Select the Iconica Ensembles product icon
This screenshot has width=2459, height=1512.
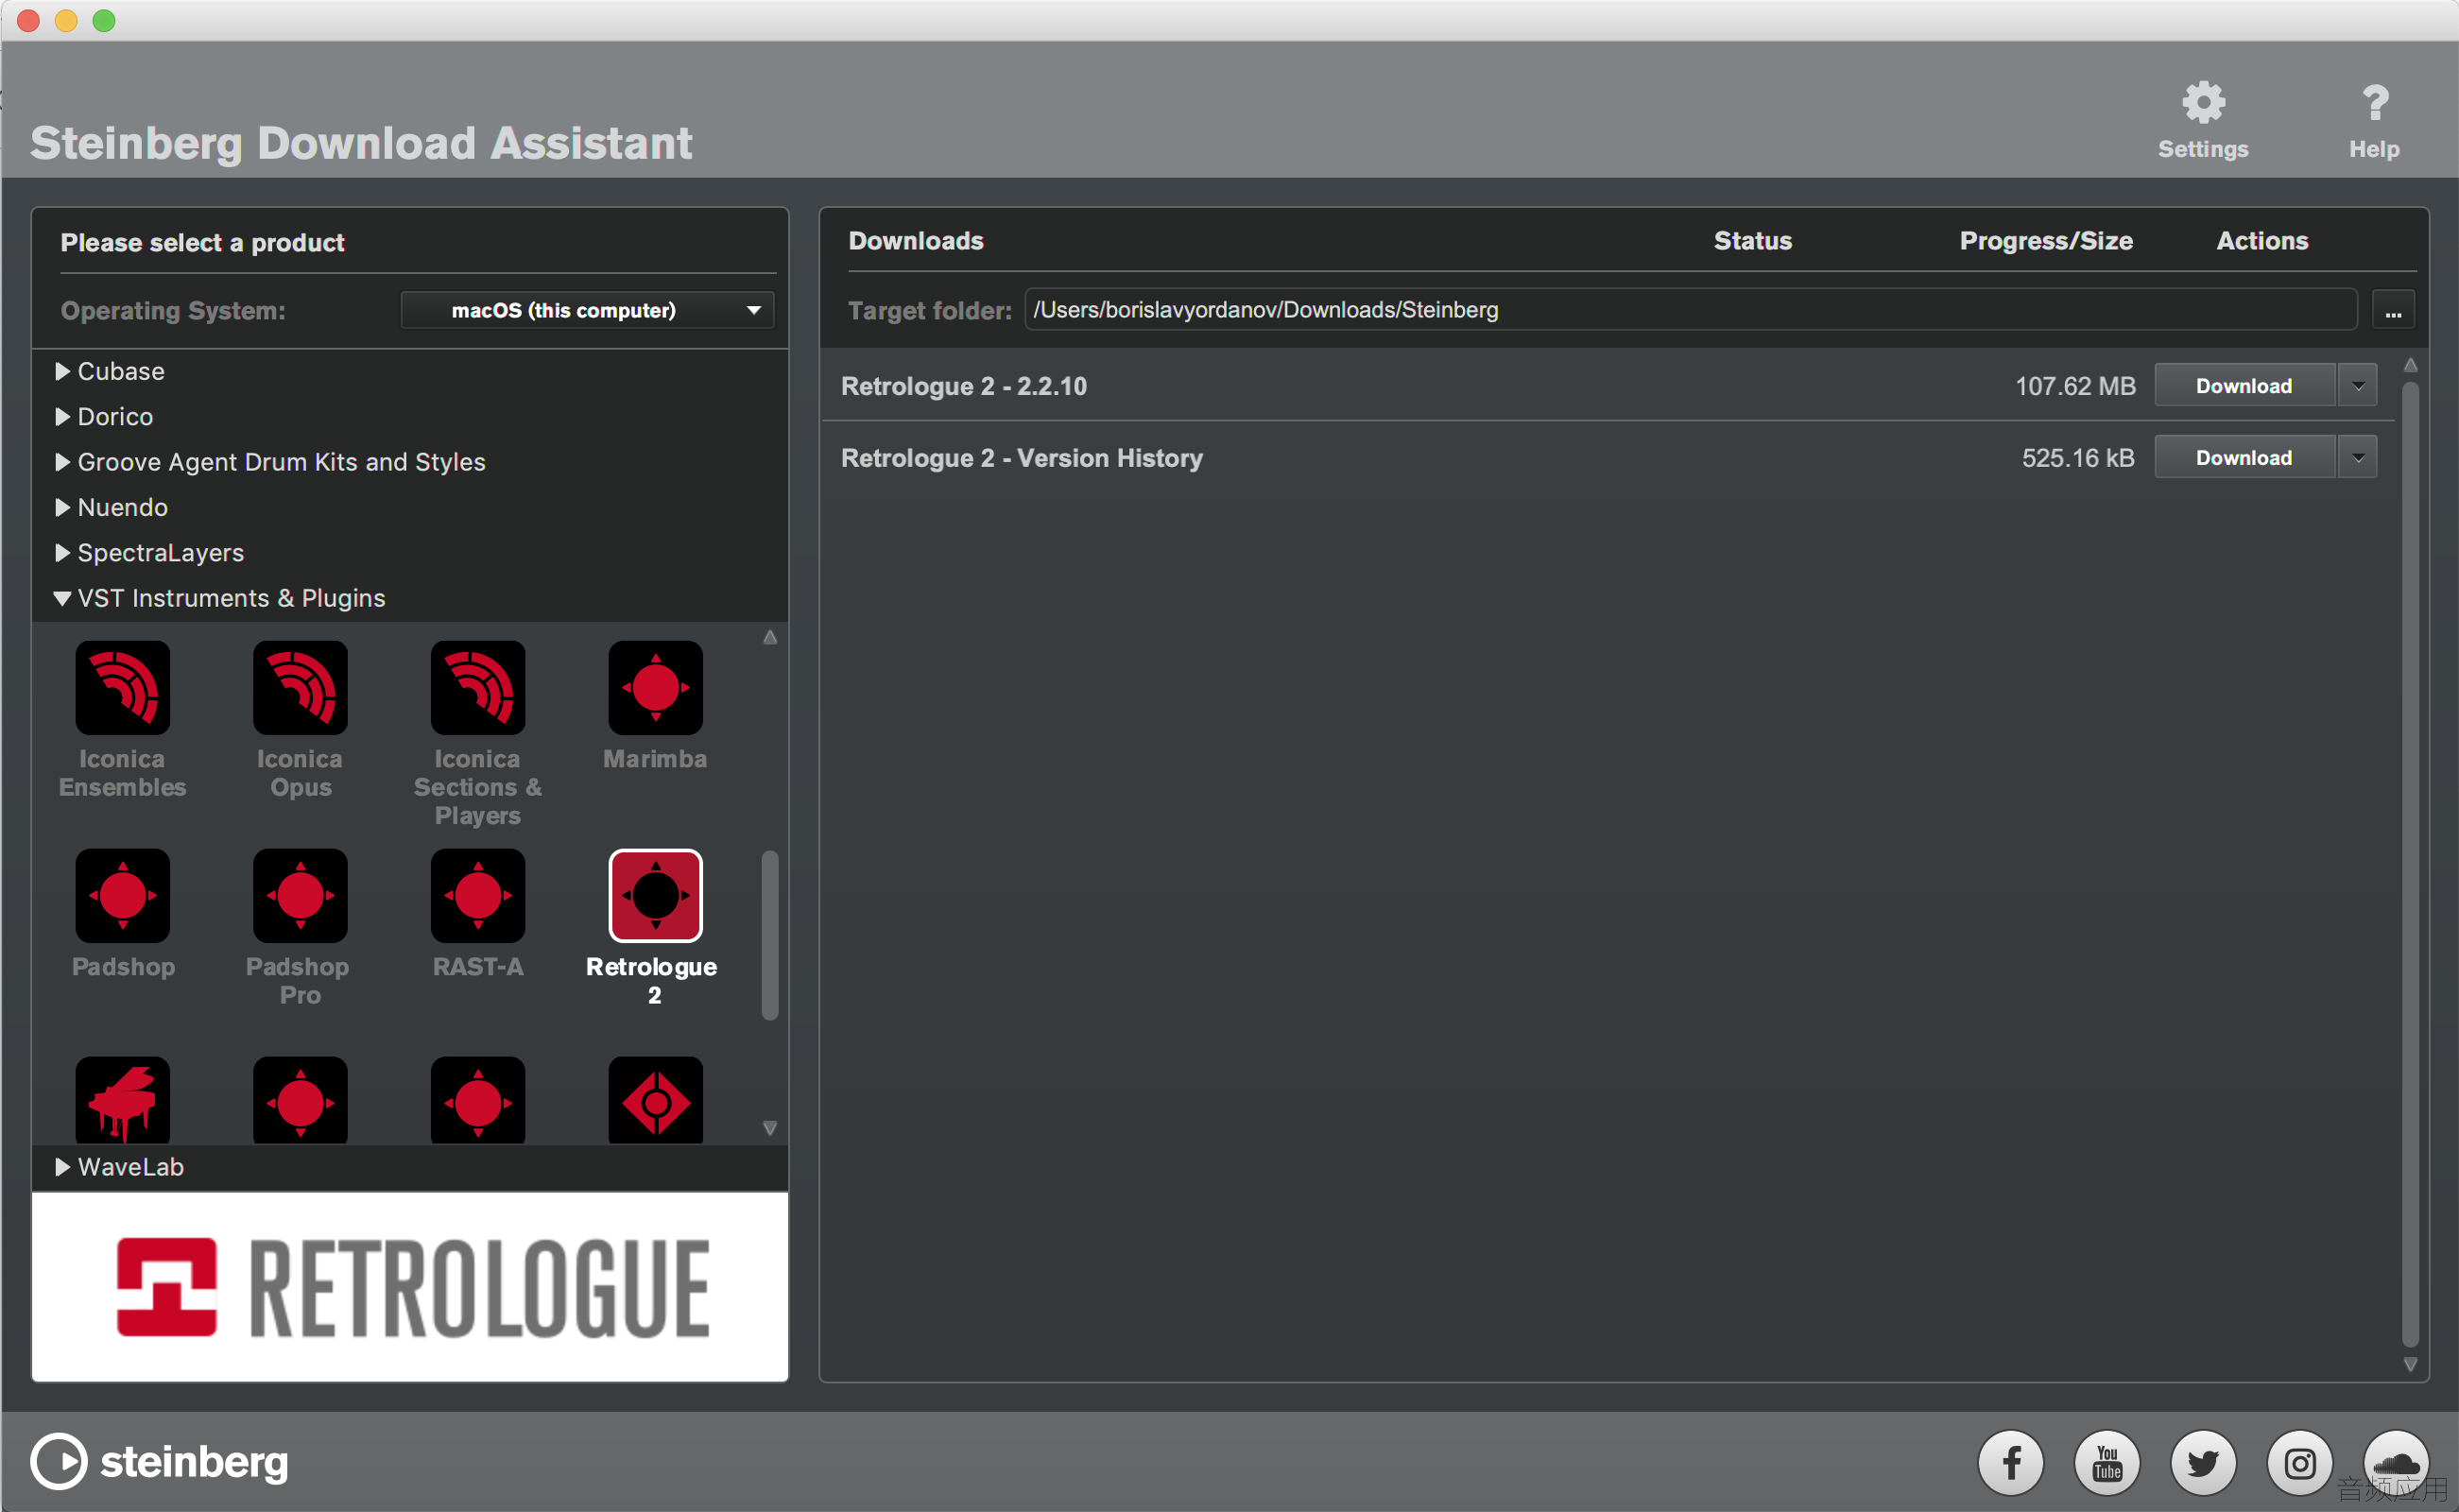(x=123, y=688)
